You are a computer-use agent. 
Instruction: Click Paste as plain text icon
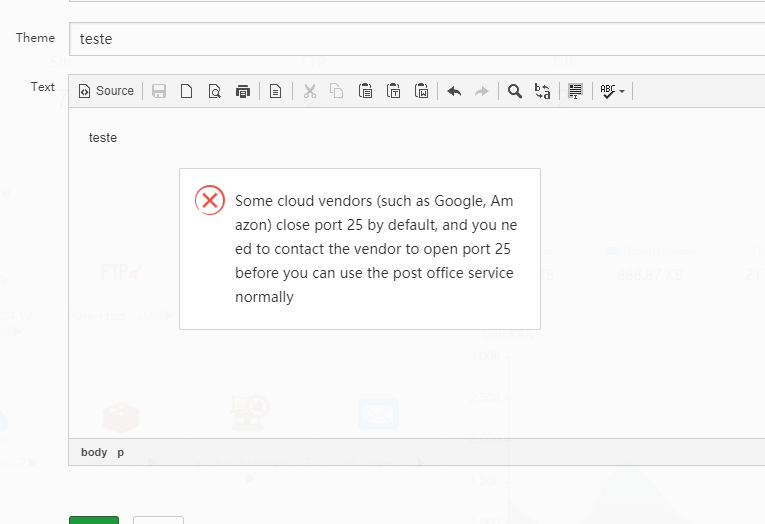coord(393,91)
